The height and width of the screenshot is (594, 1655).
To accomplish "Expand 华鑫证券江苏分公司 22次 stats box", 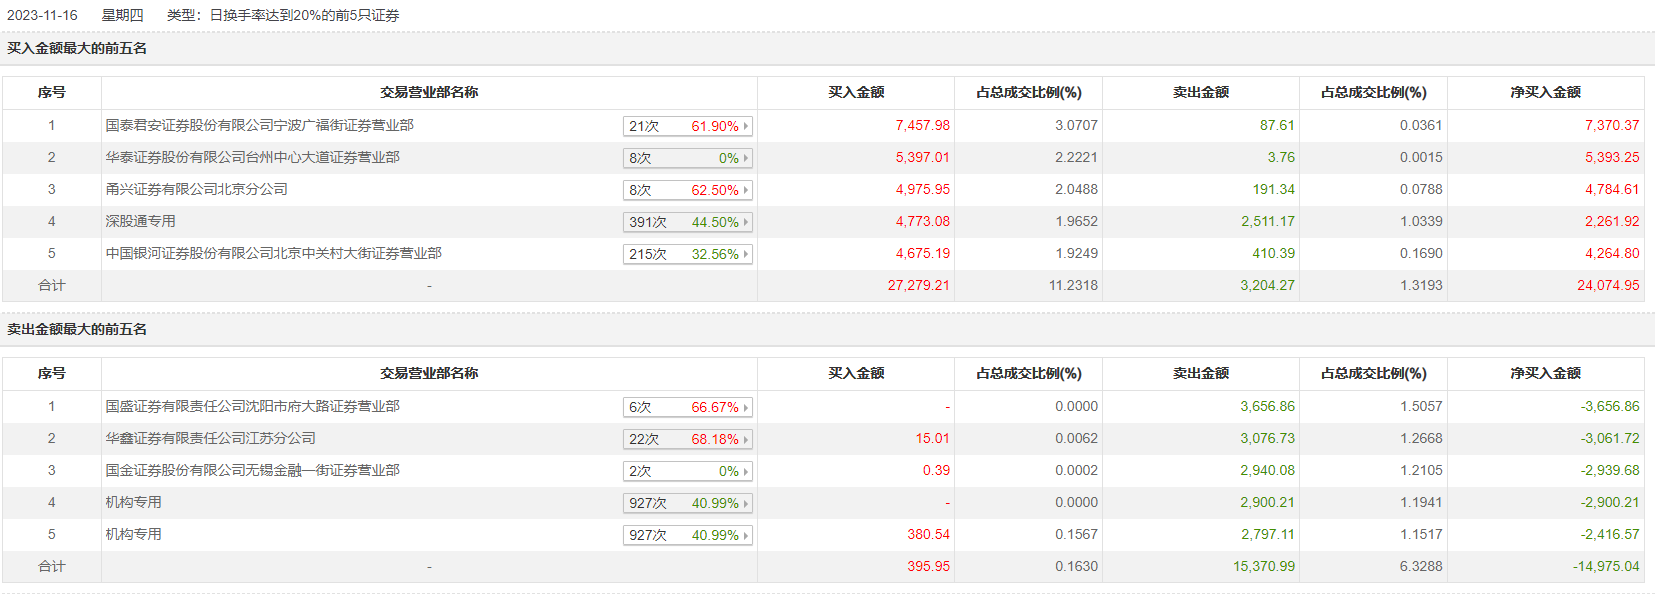I will click(687, 439).
